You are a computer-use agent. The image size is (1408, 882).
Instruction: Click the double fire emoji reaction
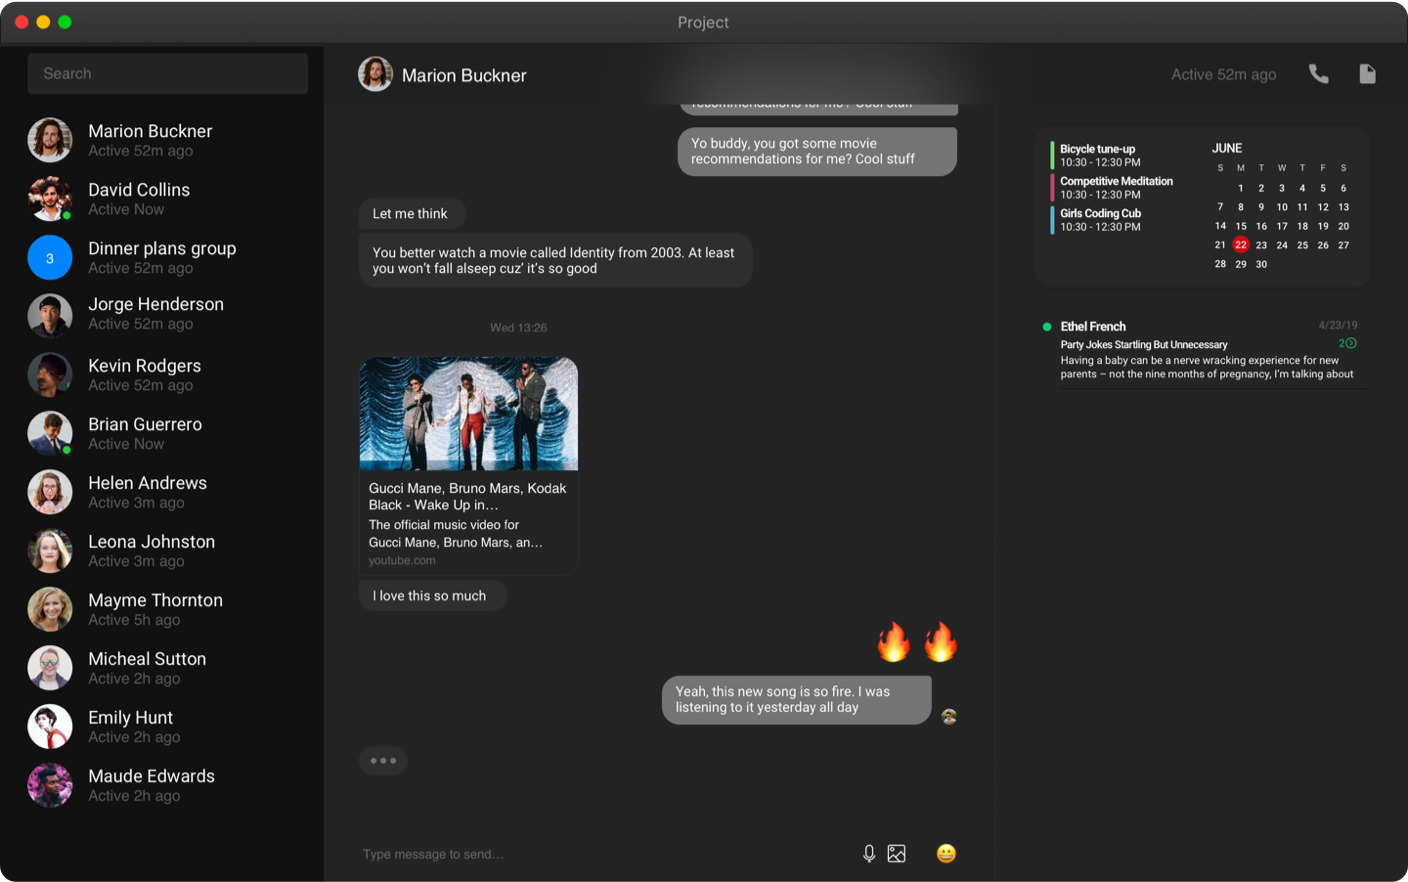point(916,642)
